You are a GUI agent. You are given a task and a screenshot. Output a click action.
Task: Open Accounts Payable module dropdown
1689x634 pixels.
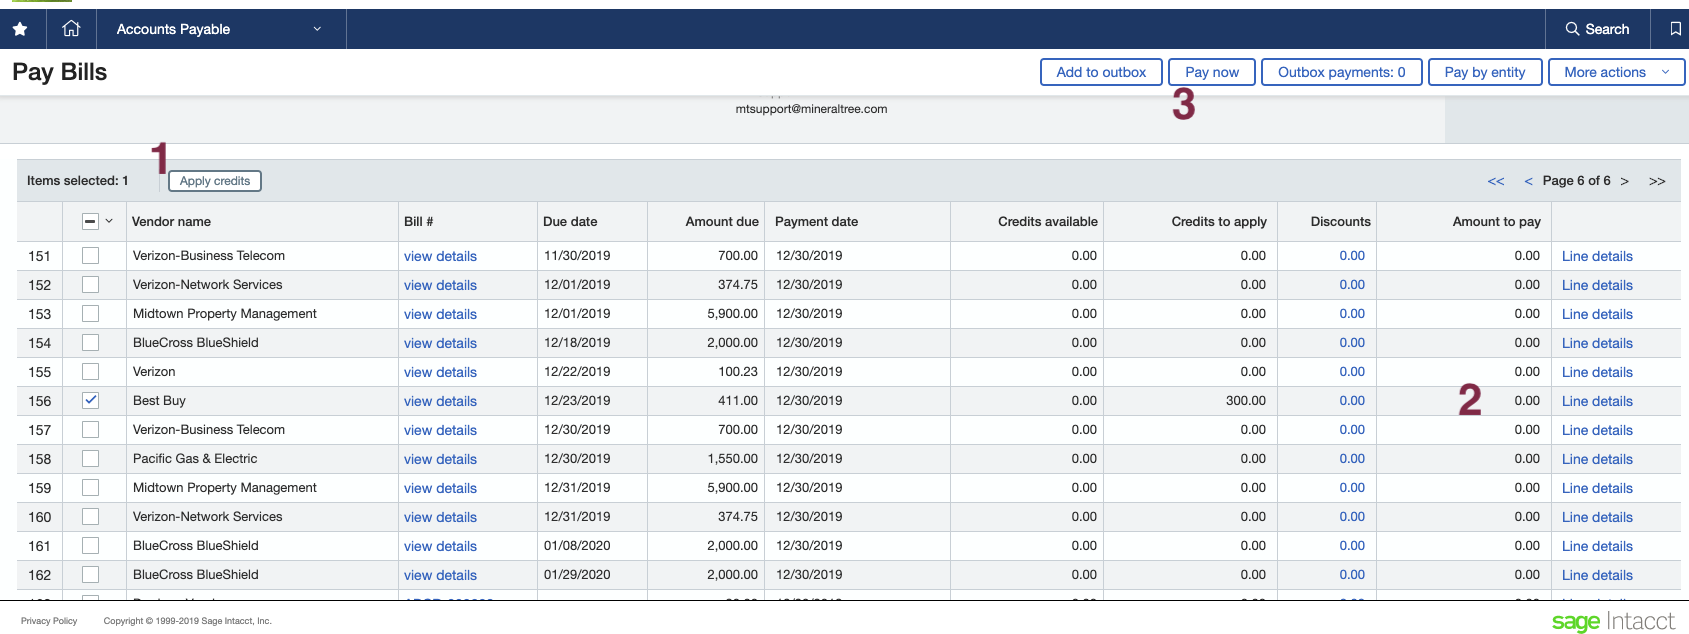221,29
